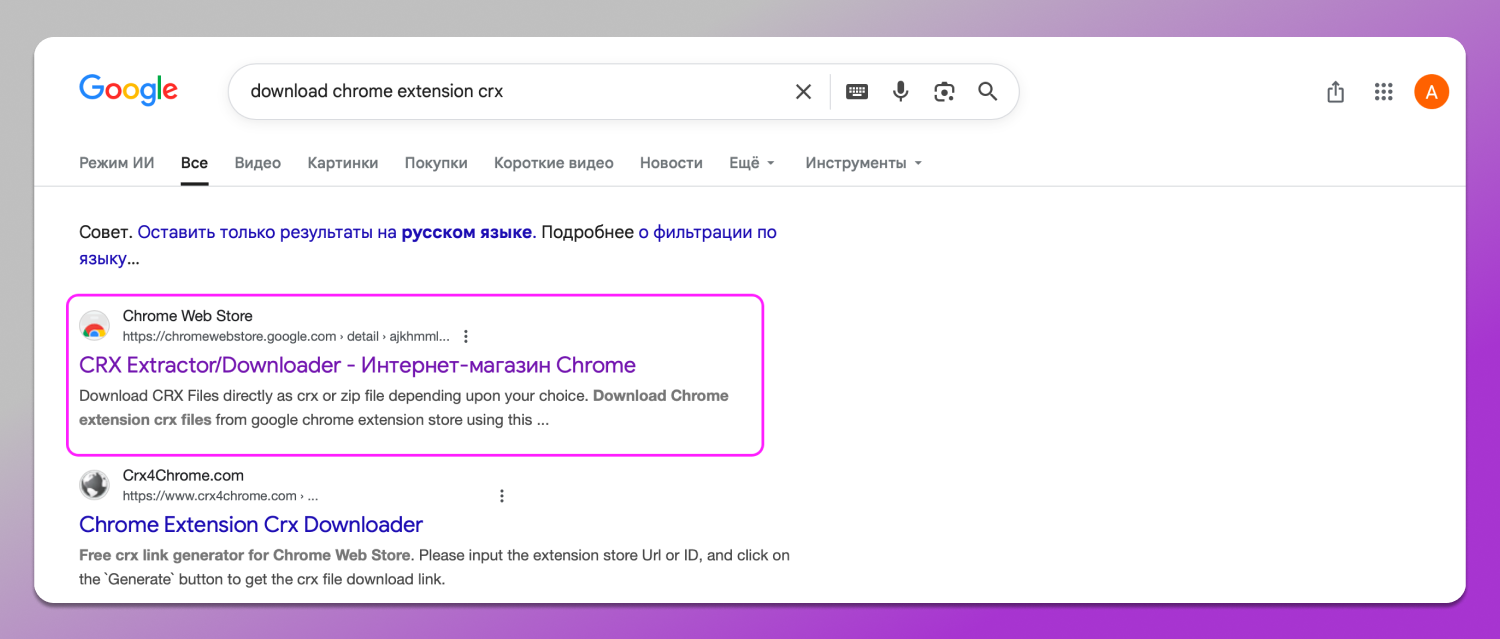Open the Google apps grid
Image resolution: width=1500 pixels, height=639 pixels.
[x=1384, y=92]
